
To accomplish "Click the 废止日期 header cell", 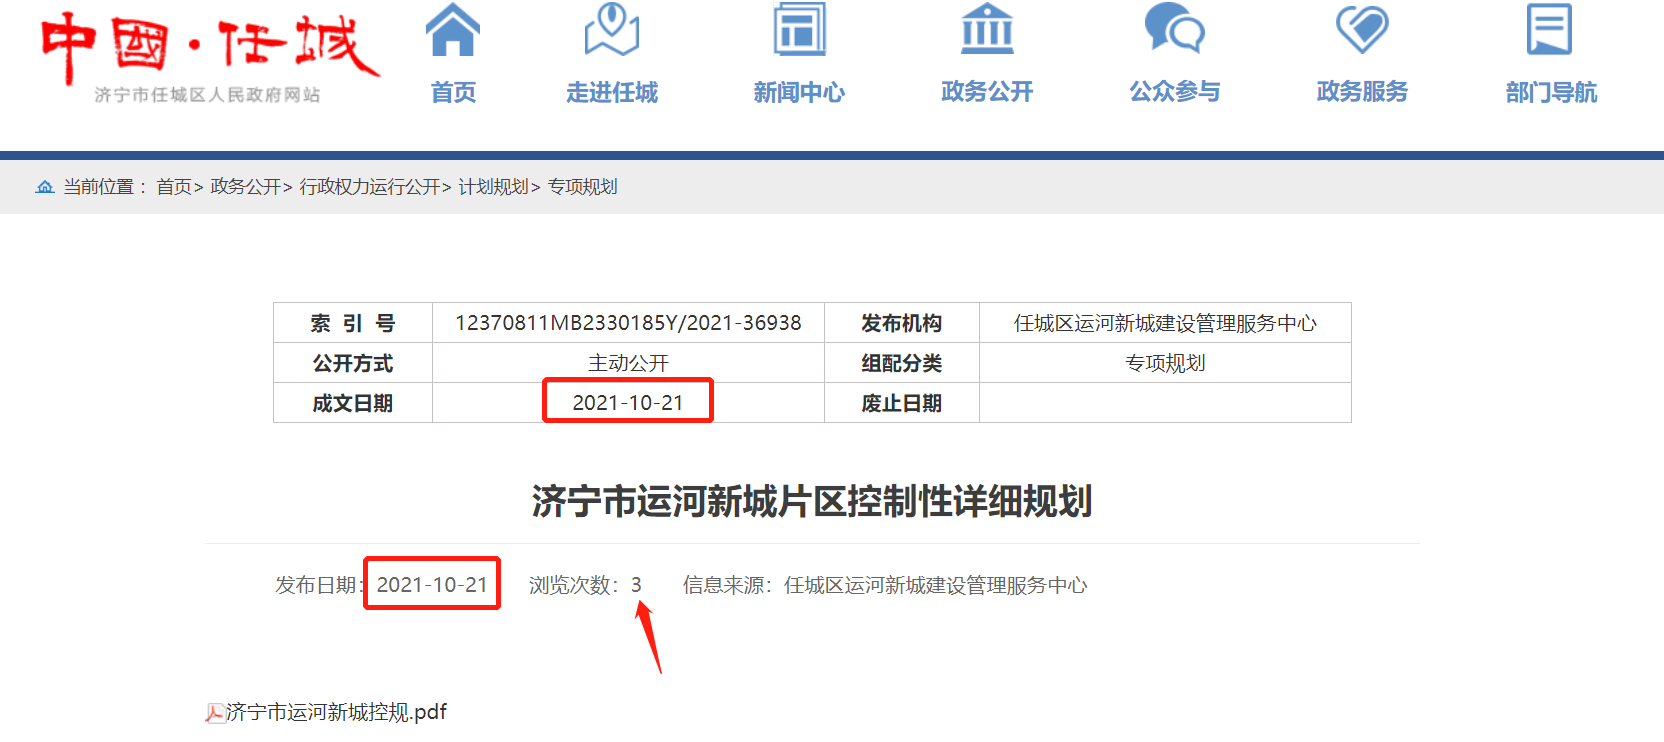I will pyautogui.click(x=902, y=403).
